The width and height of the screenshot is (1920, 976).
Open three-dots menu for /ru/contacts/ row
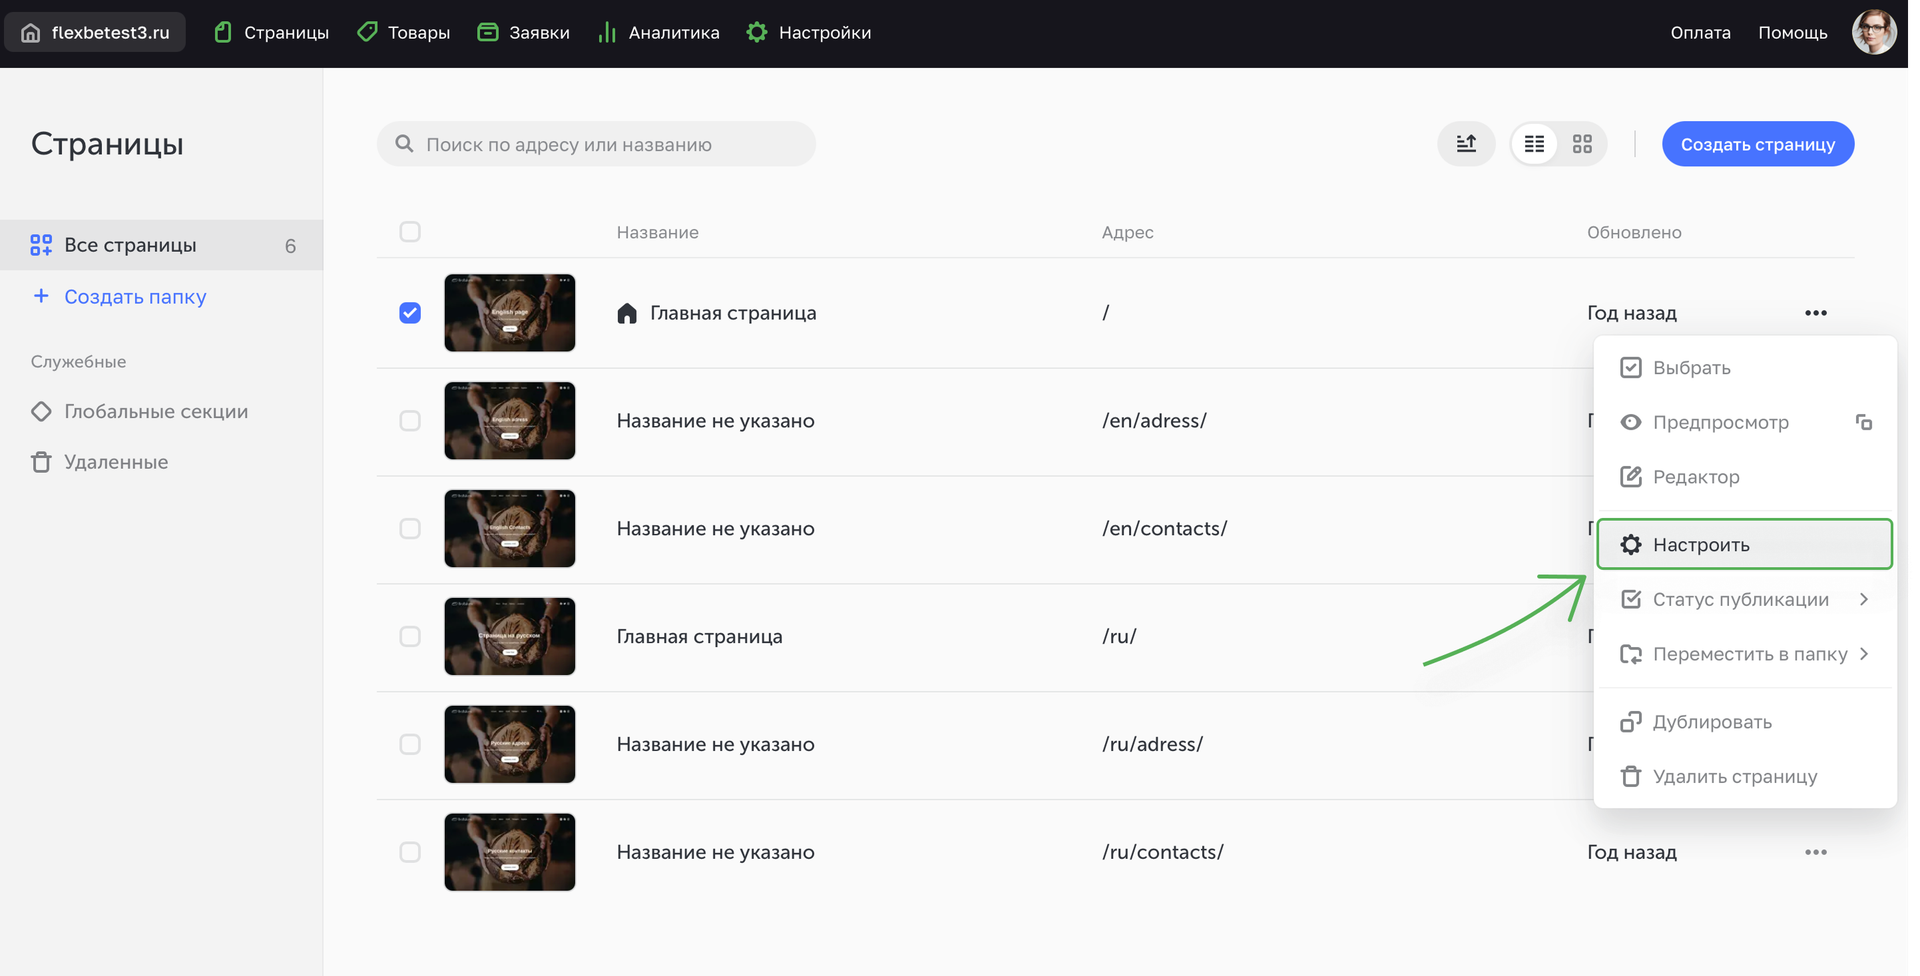coord(1816,852)
